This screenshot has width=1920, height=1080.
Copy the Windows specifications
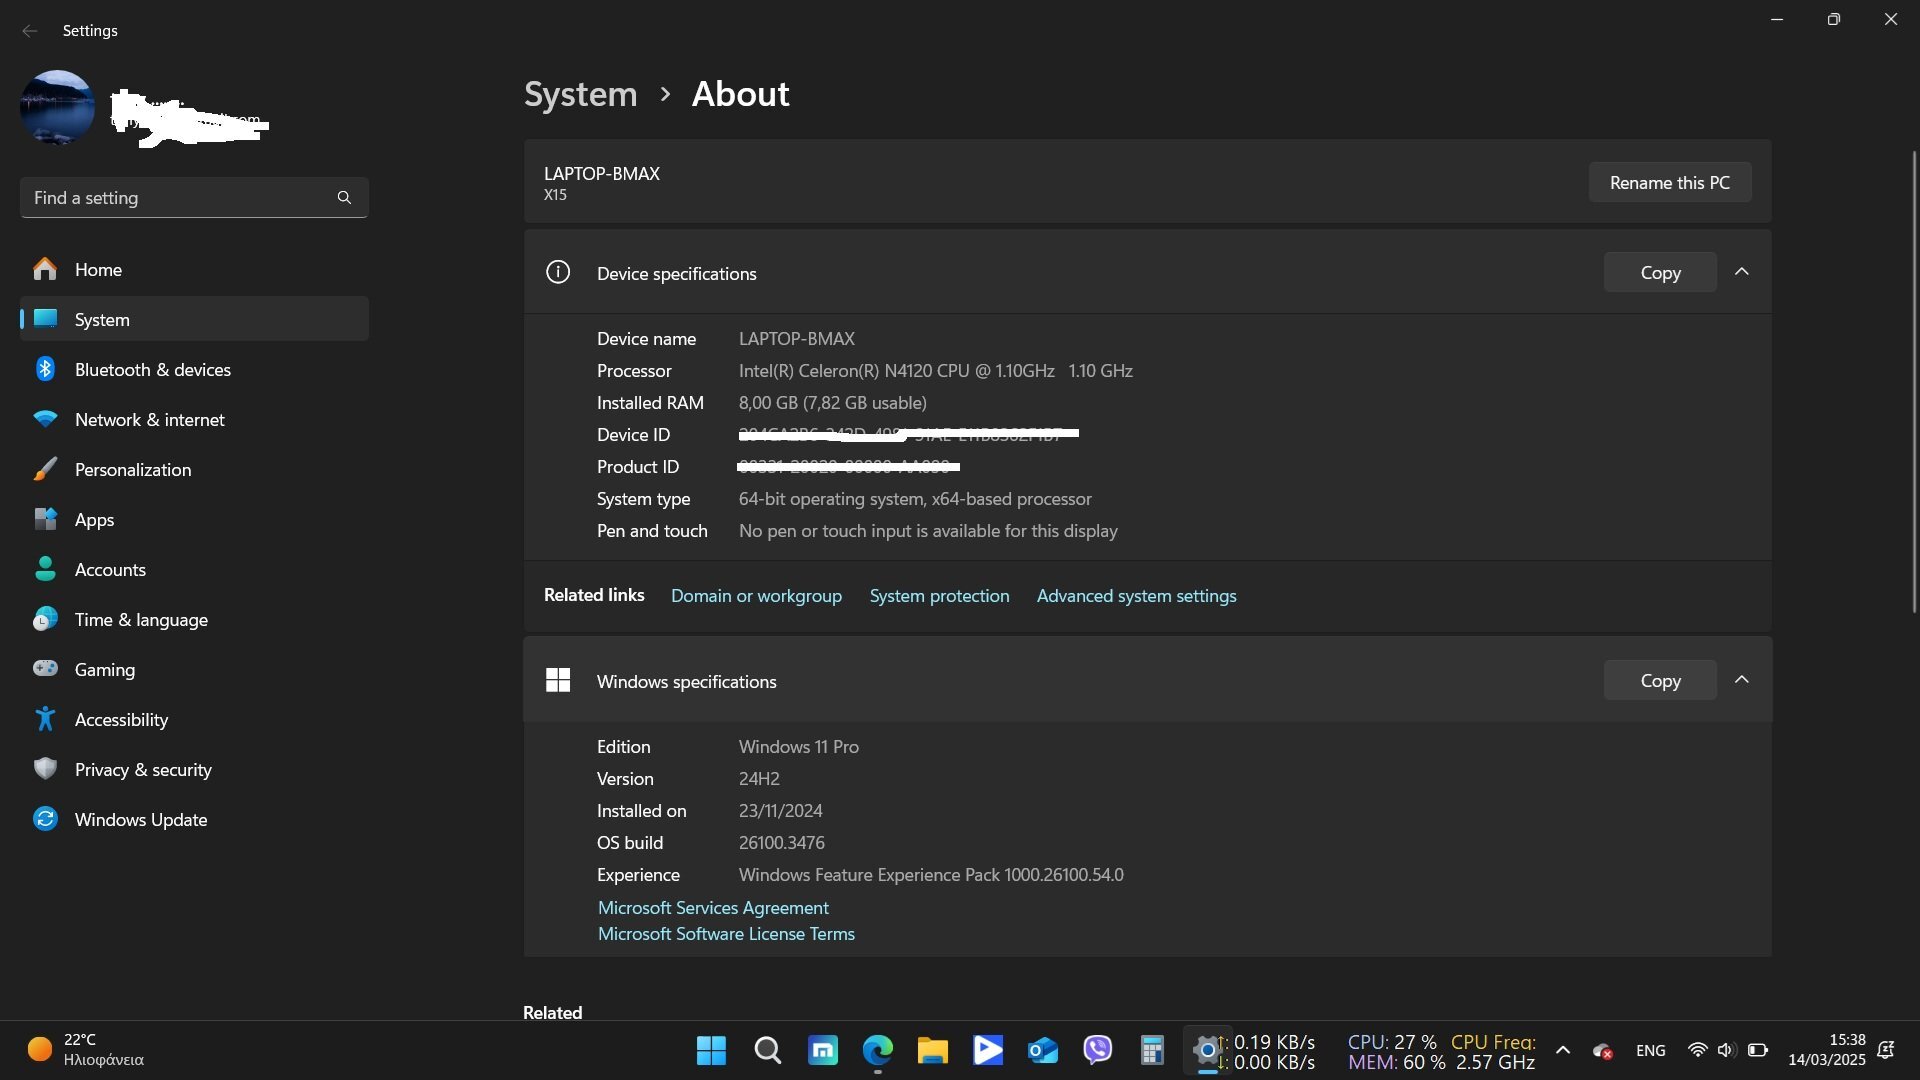(1660, 681)
